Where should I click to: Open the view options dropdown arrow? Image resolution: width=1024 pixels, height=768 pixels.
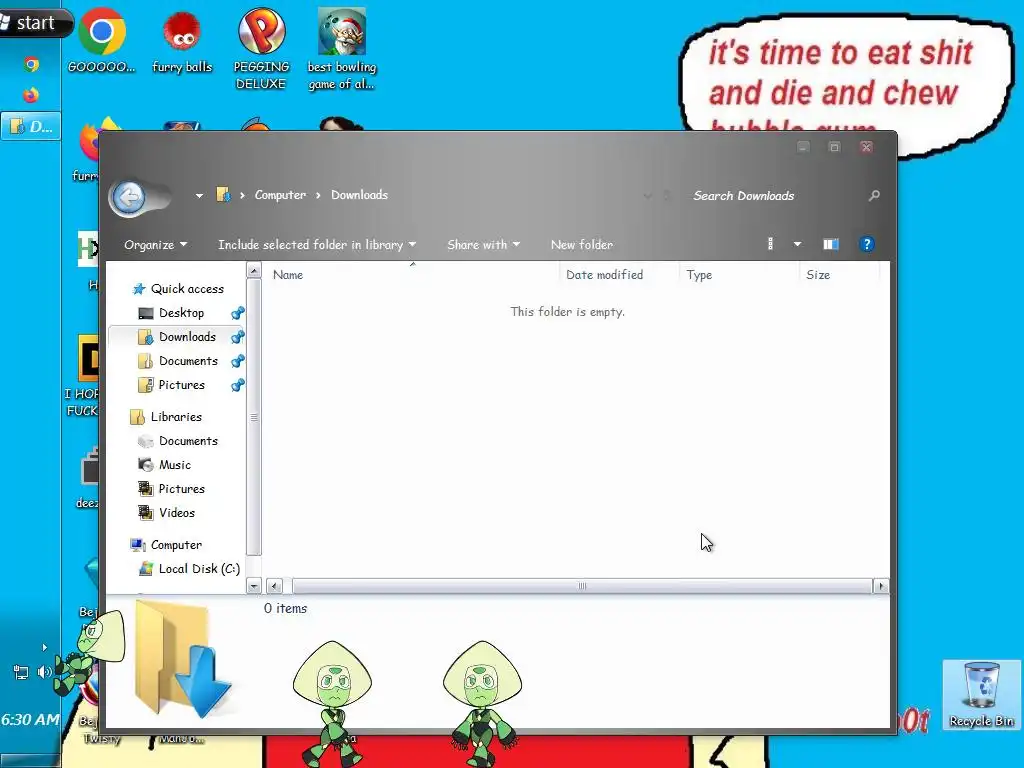[797, 244]
